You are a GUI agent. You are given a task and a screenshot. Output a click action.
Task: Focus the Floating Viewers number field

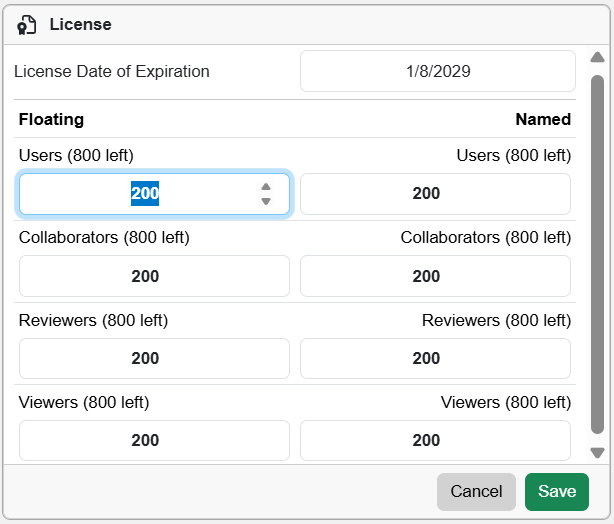tap(154, 440)
